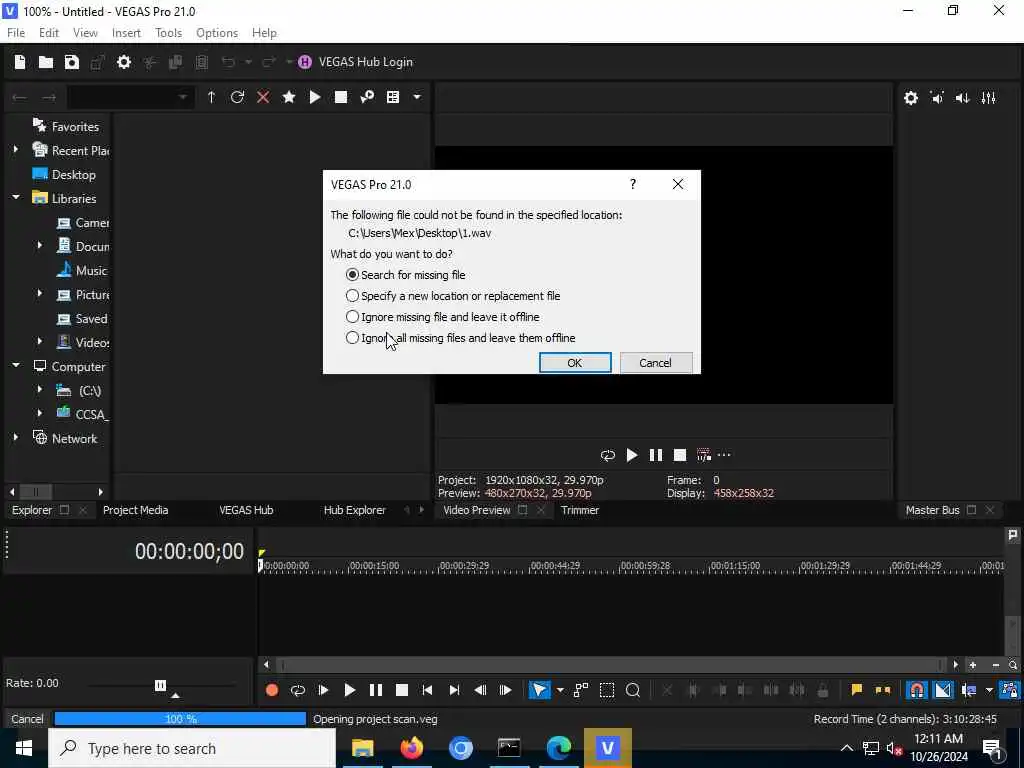Toggle snapping with the magnet icon
1024x768 pixels.
(917, 690)
